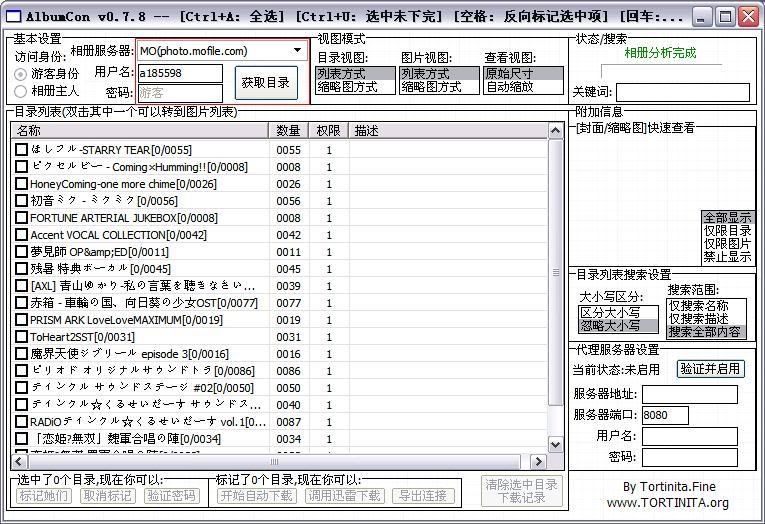
Task: Click the 服务器端口 field showing 8080
Action: click(665, 415)
